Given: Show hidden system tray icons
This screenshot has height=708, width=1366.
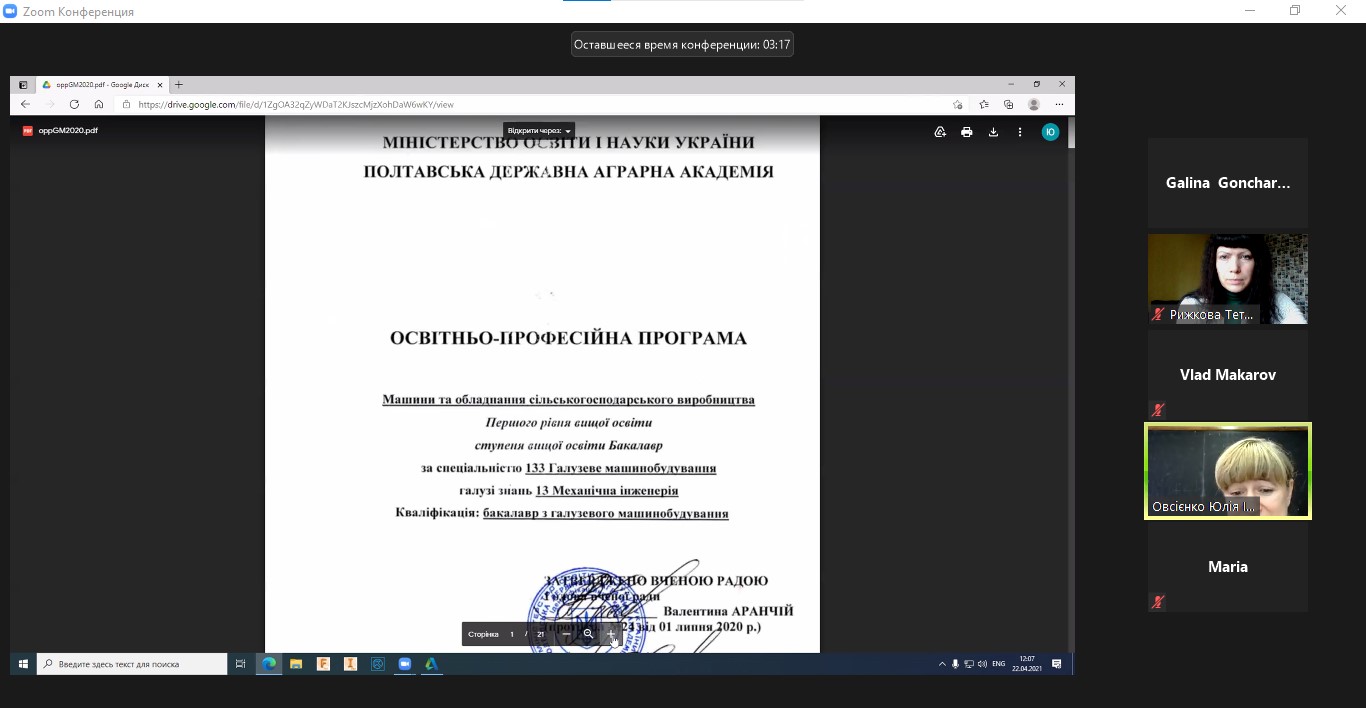Looking at the screenshot, I should point(941,664).
